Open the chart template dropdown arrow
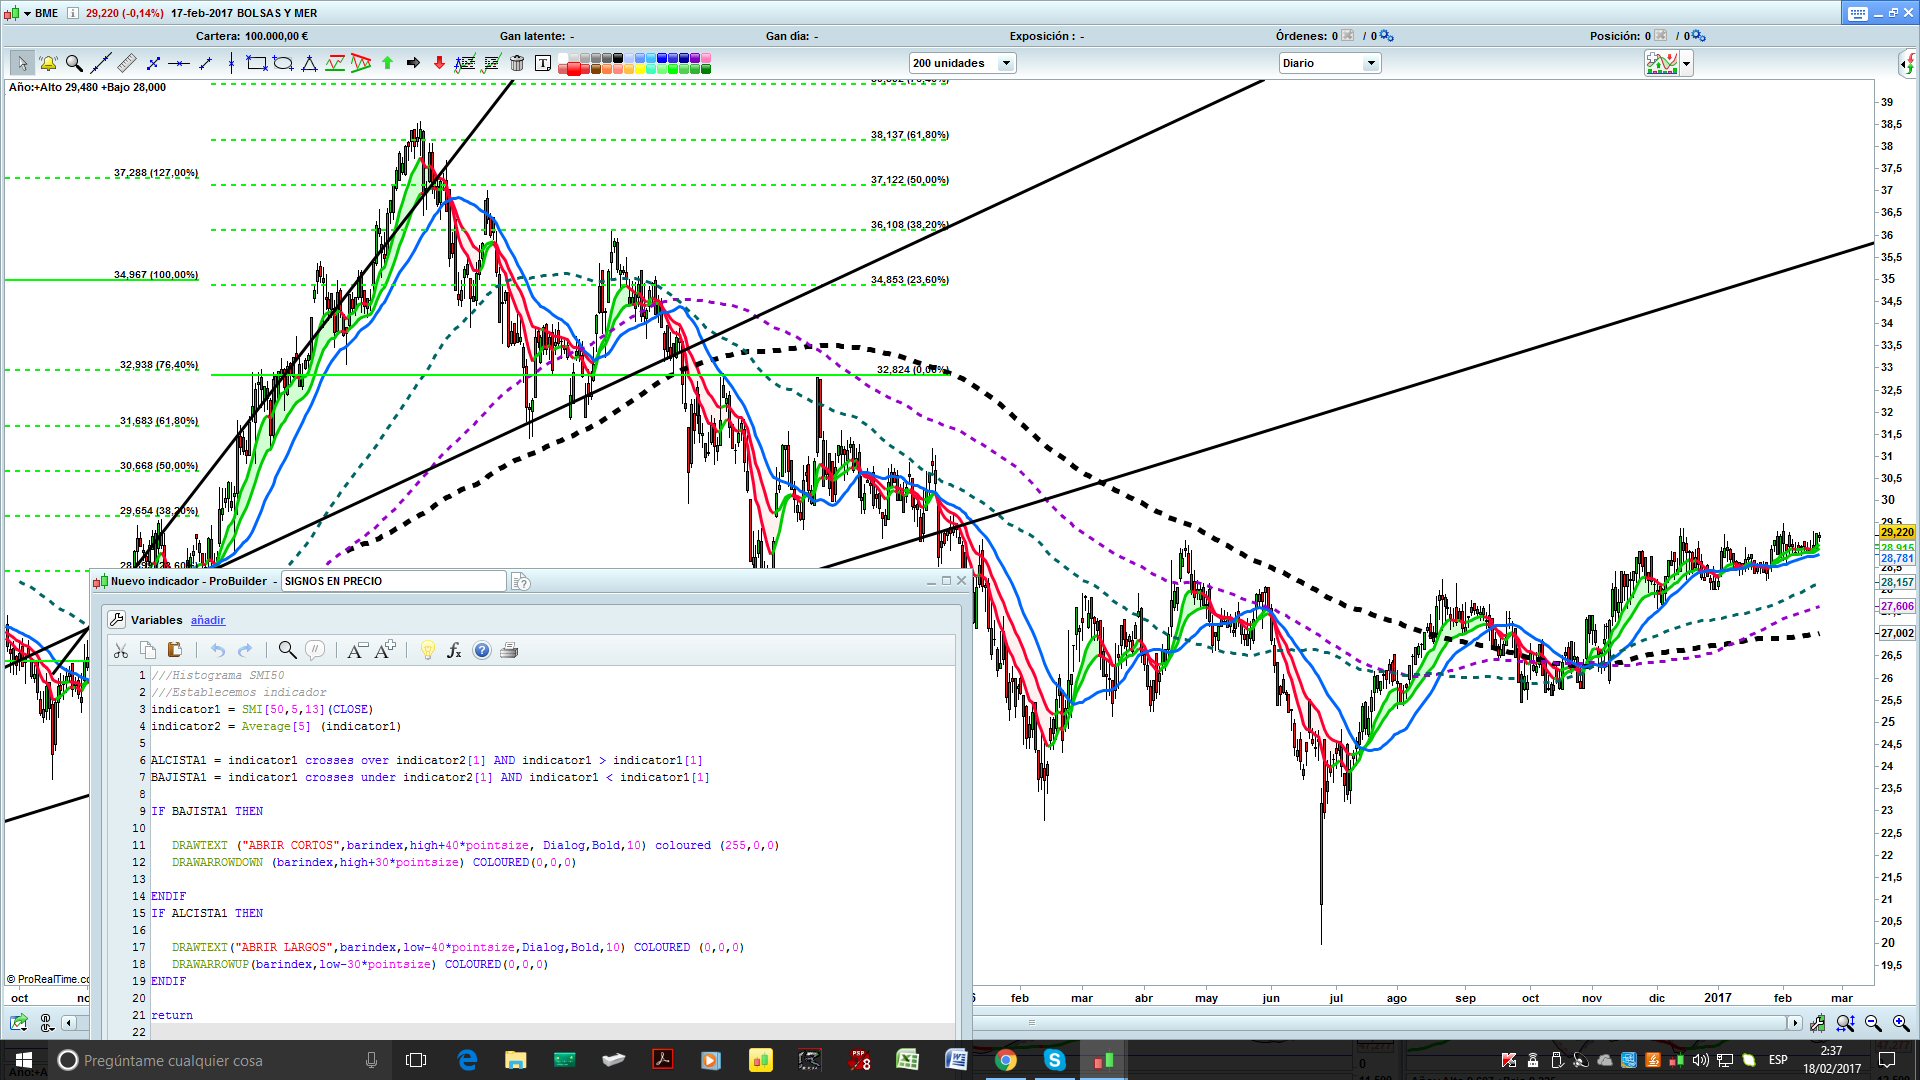The image size is (1920, 1080). 1687,64
